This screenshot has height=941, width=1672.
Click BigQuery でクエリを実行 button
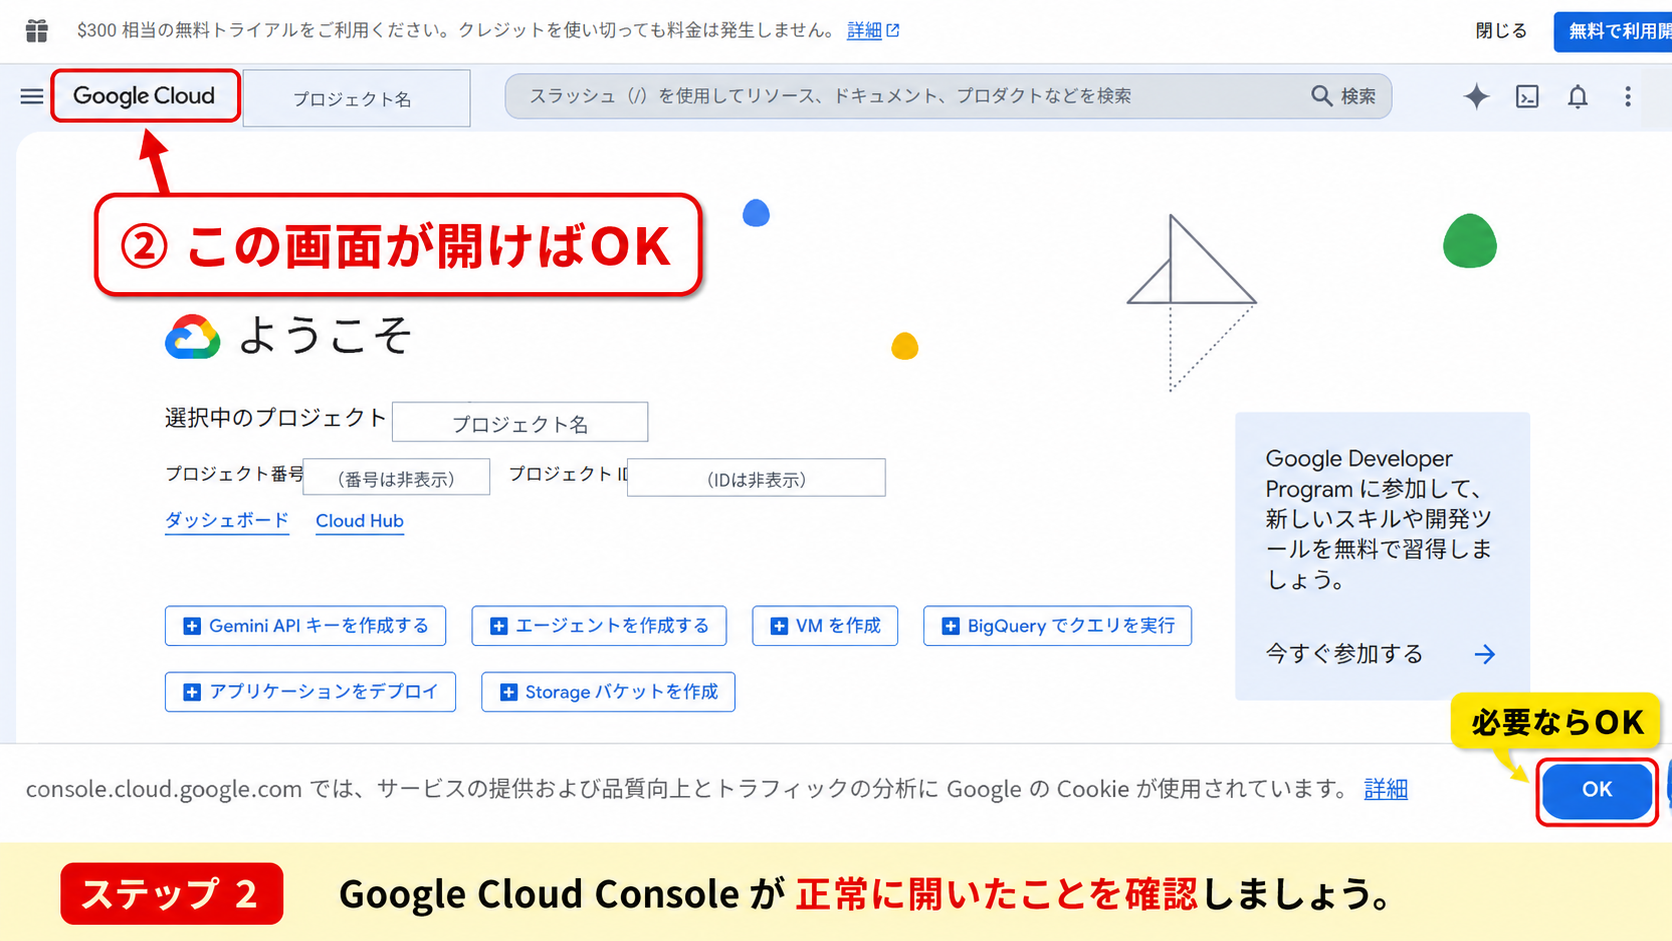tap(1057, 626)
